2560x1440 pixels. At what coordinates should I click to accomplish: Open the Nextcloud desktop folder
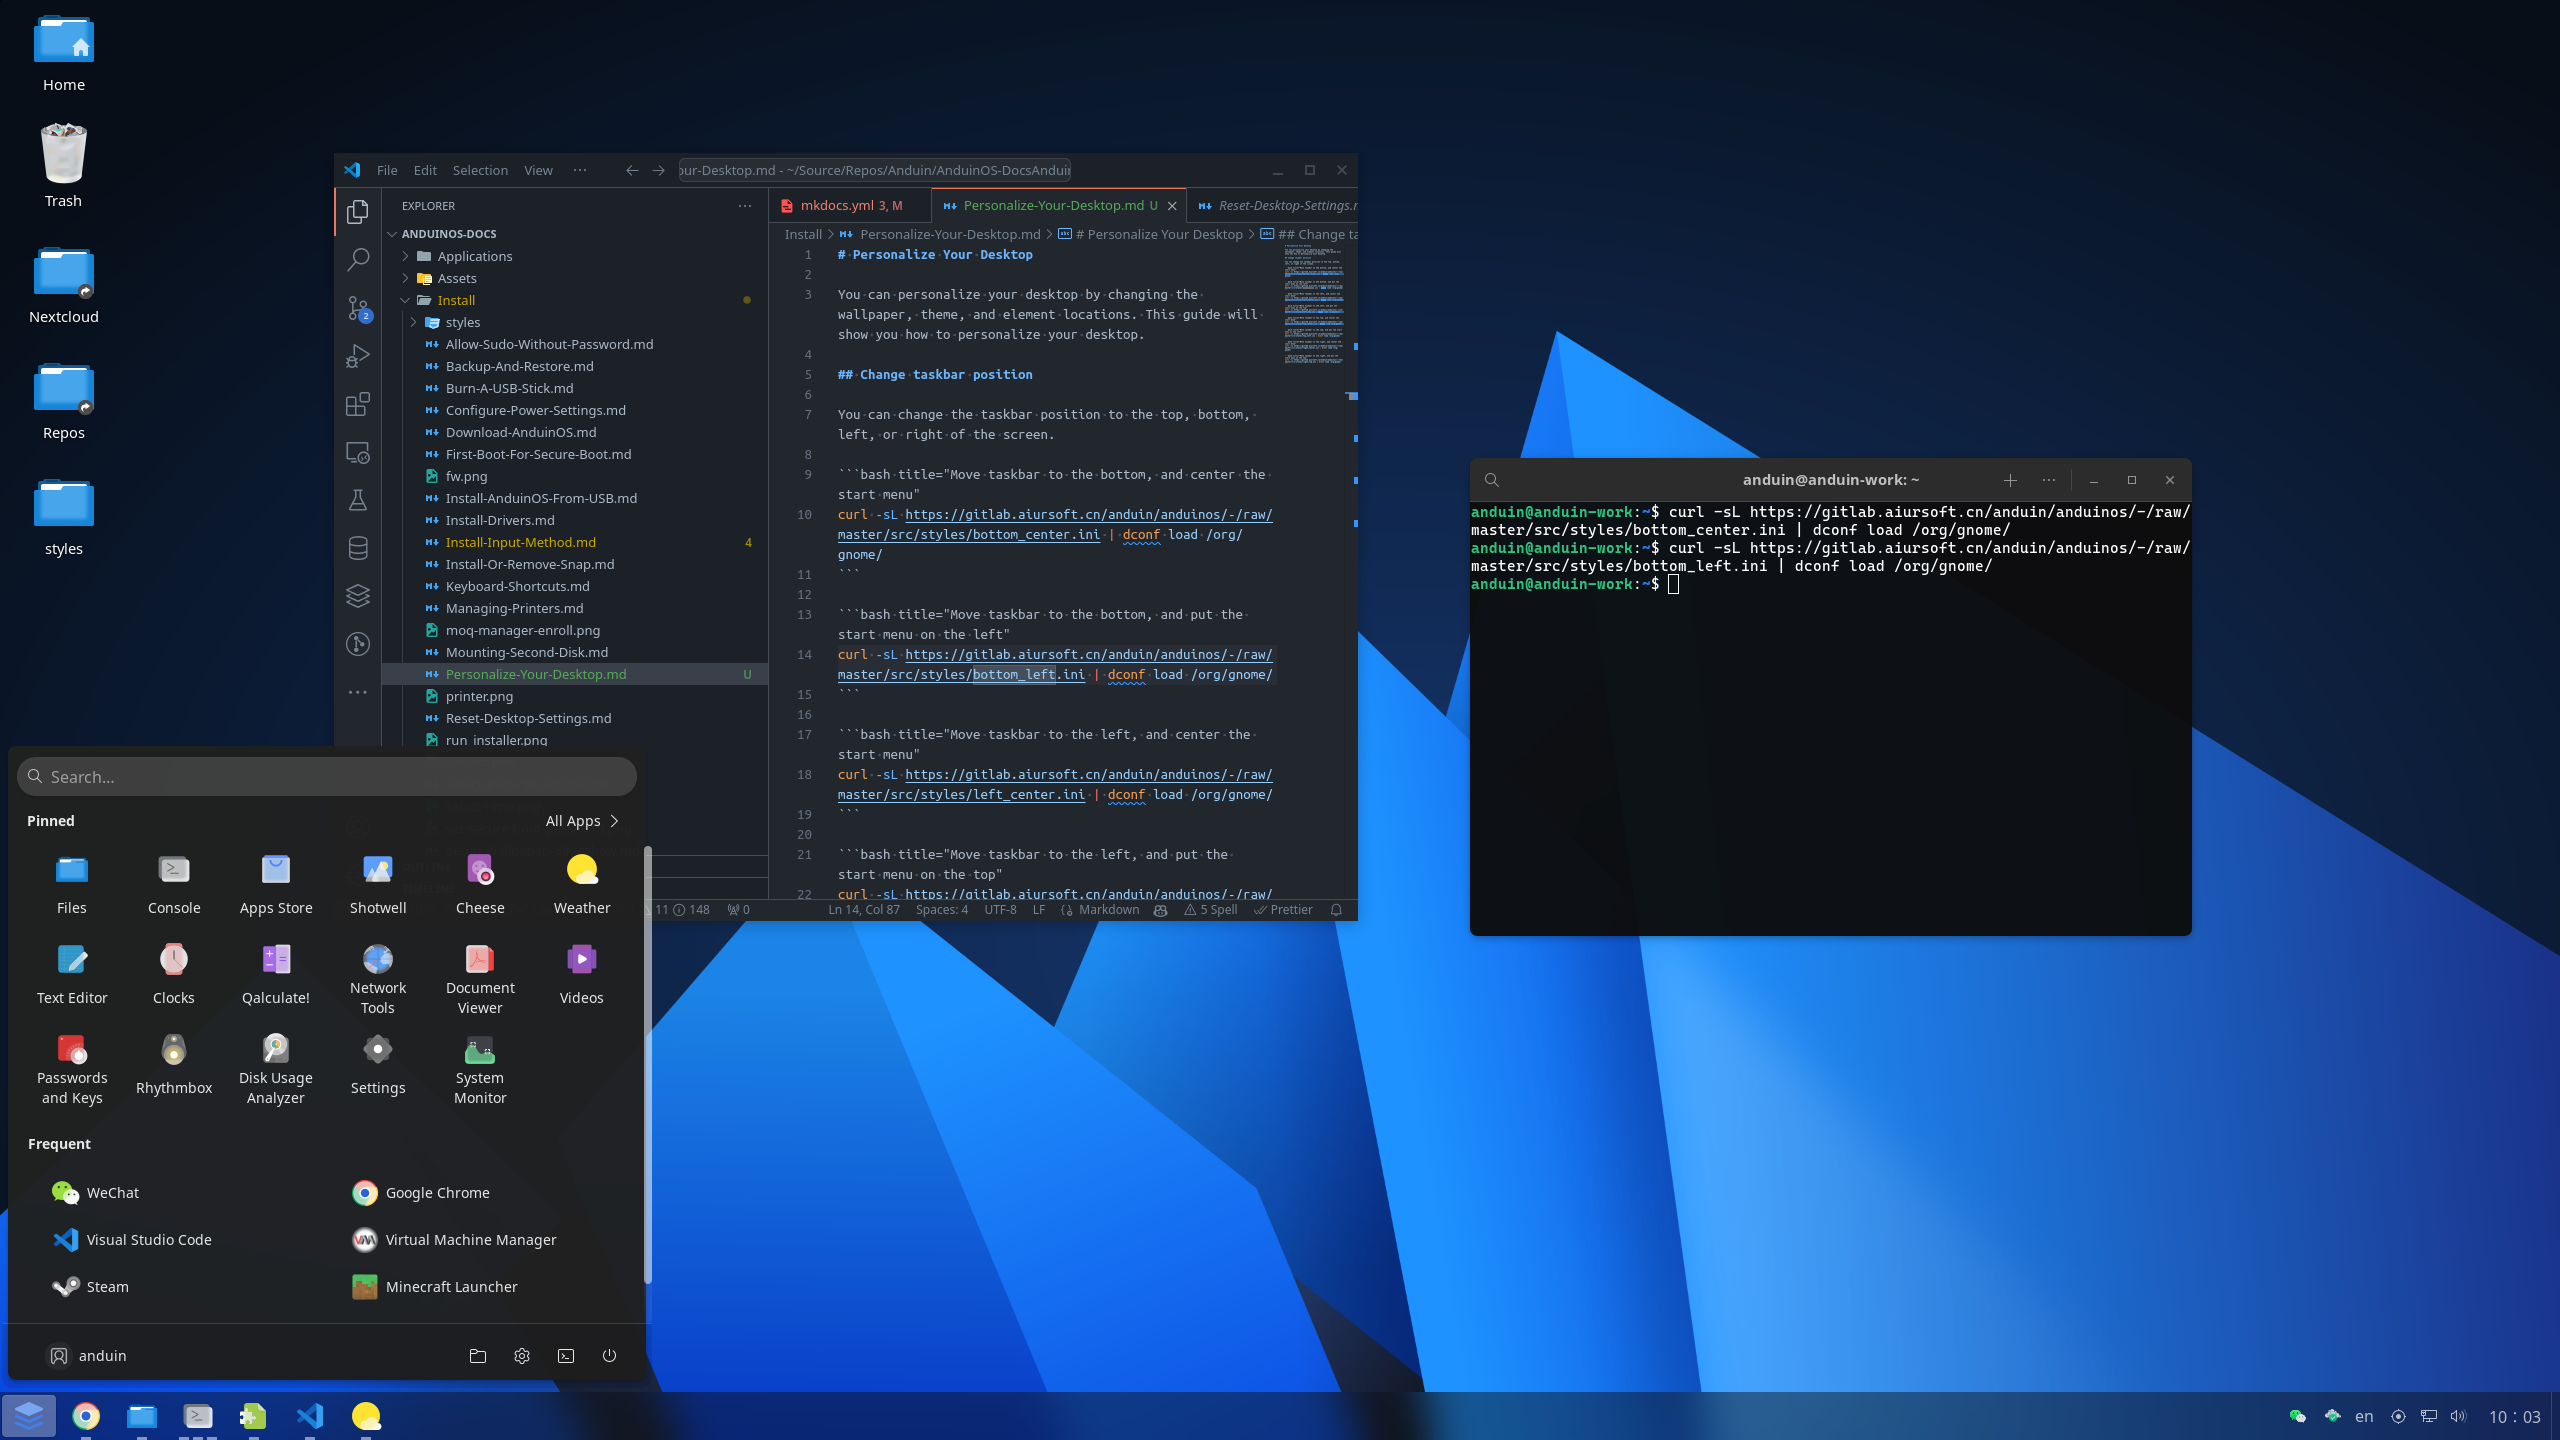point(64,286)
